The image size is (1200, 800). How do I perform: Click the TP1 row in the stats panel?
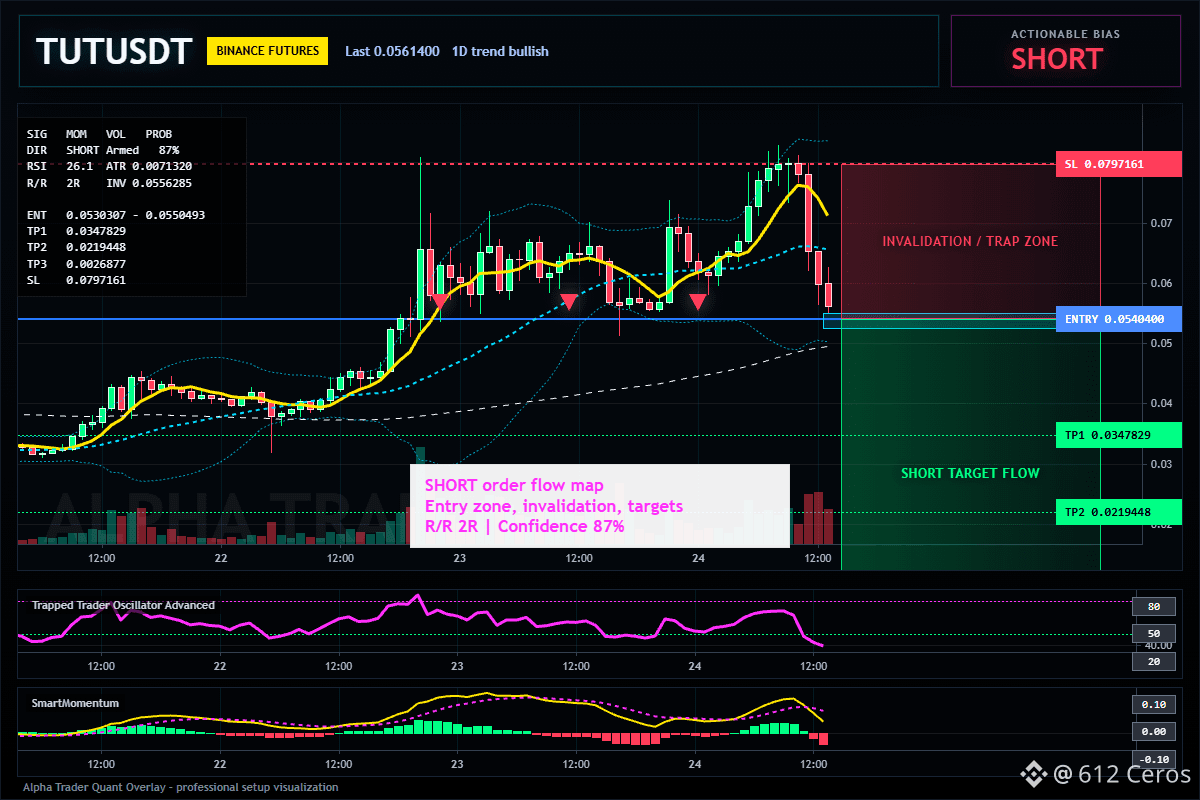coord(76,231)
